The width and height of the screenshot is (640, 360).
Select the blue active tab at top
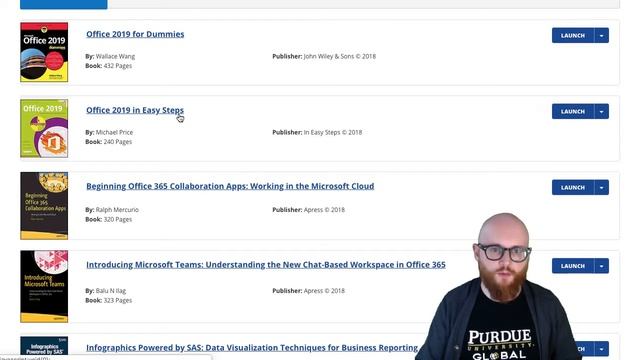pos(64,4)
